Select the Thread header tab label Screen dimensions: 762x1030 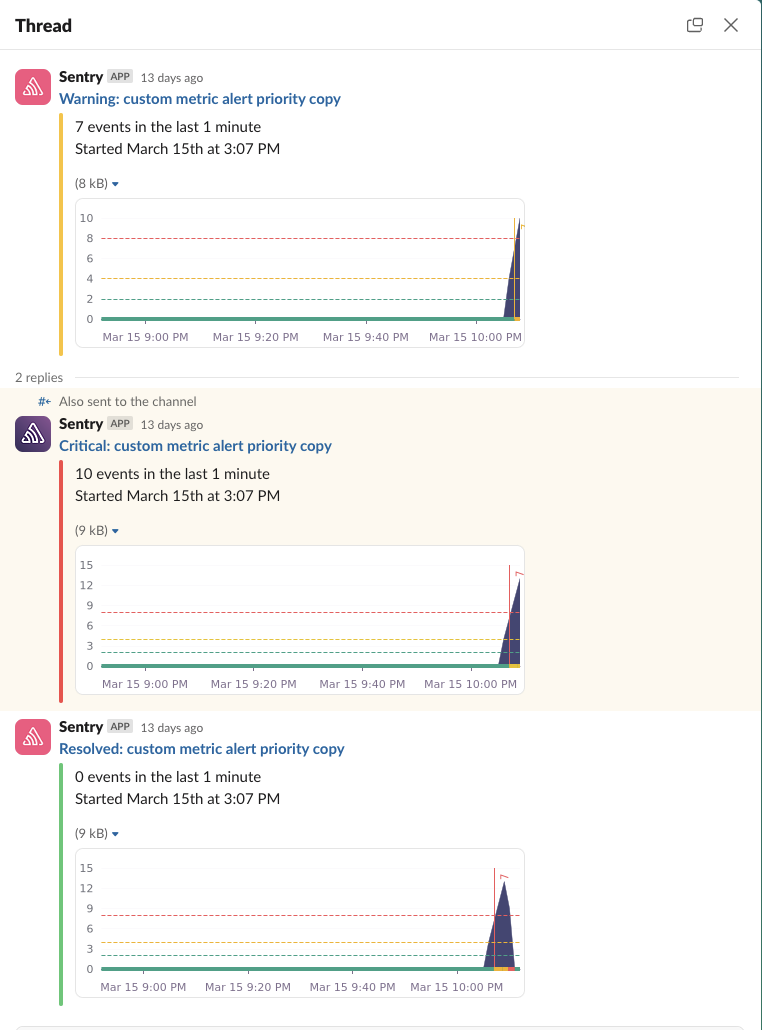tap(43, 25)
